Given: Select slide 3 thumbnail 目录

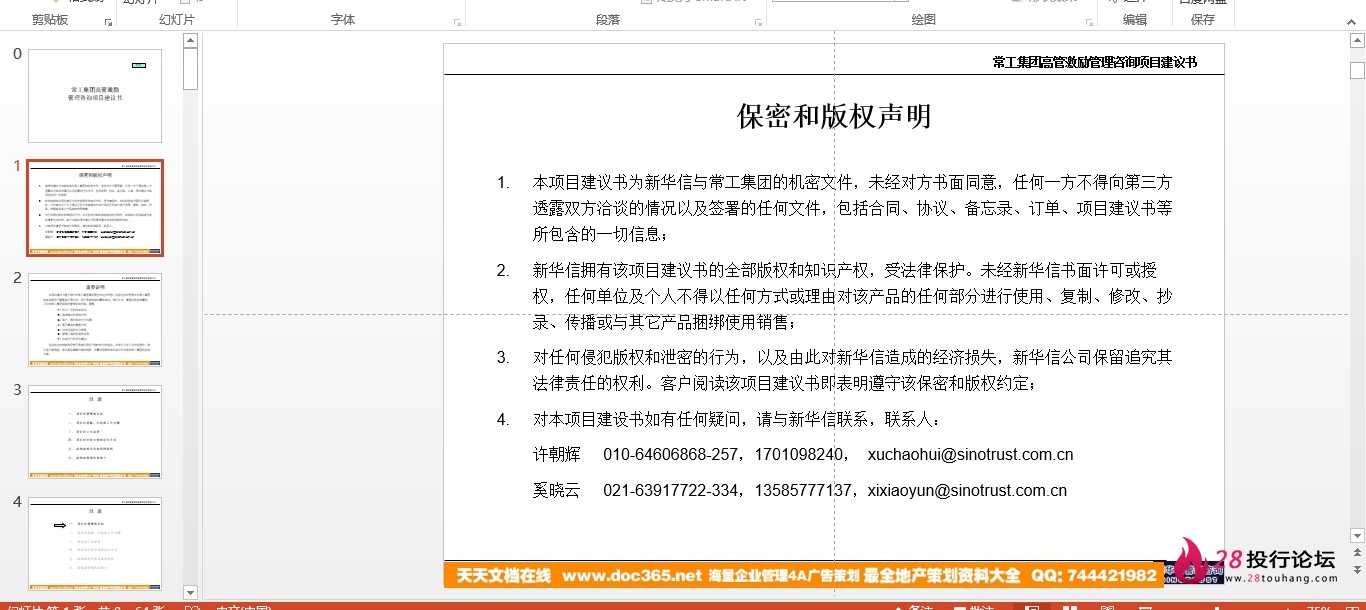Looking at the screenshot, I should pyautogui.click(x=95, y=432).
